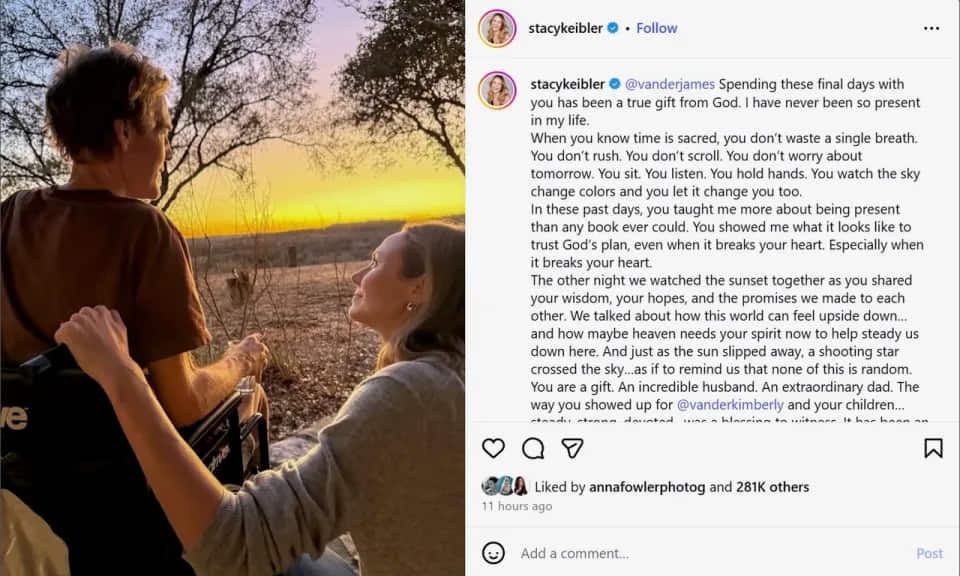This screenshot has height=576, width=960.
Task: Click the sunset post photo
Action: (x=232, y=288)
